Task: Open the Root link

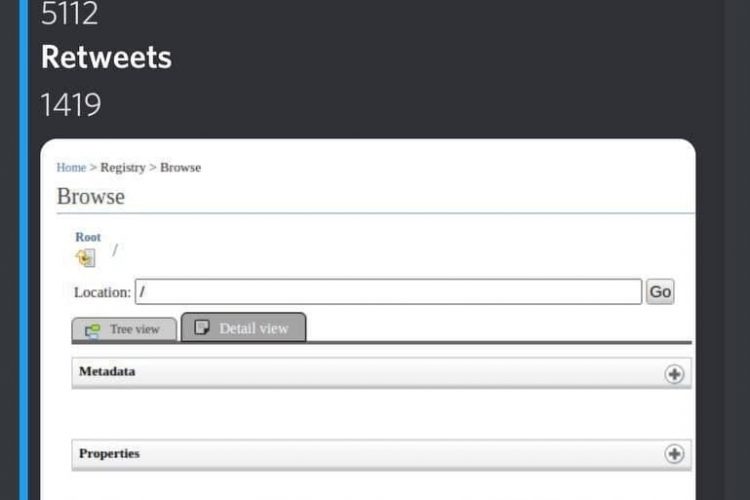Action: pos(88,237)
